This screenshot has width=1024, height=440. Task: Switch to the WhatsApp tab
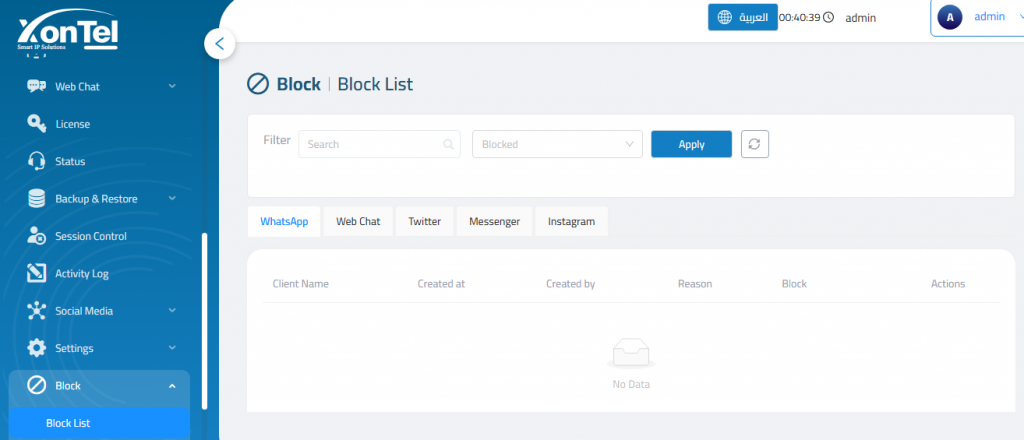pyautogui.click(x=284, y=221)
